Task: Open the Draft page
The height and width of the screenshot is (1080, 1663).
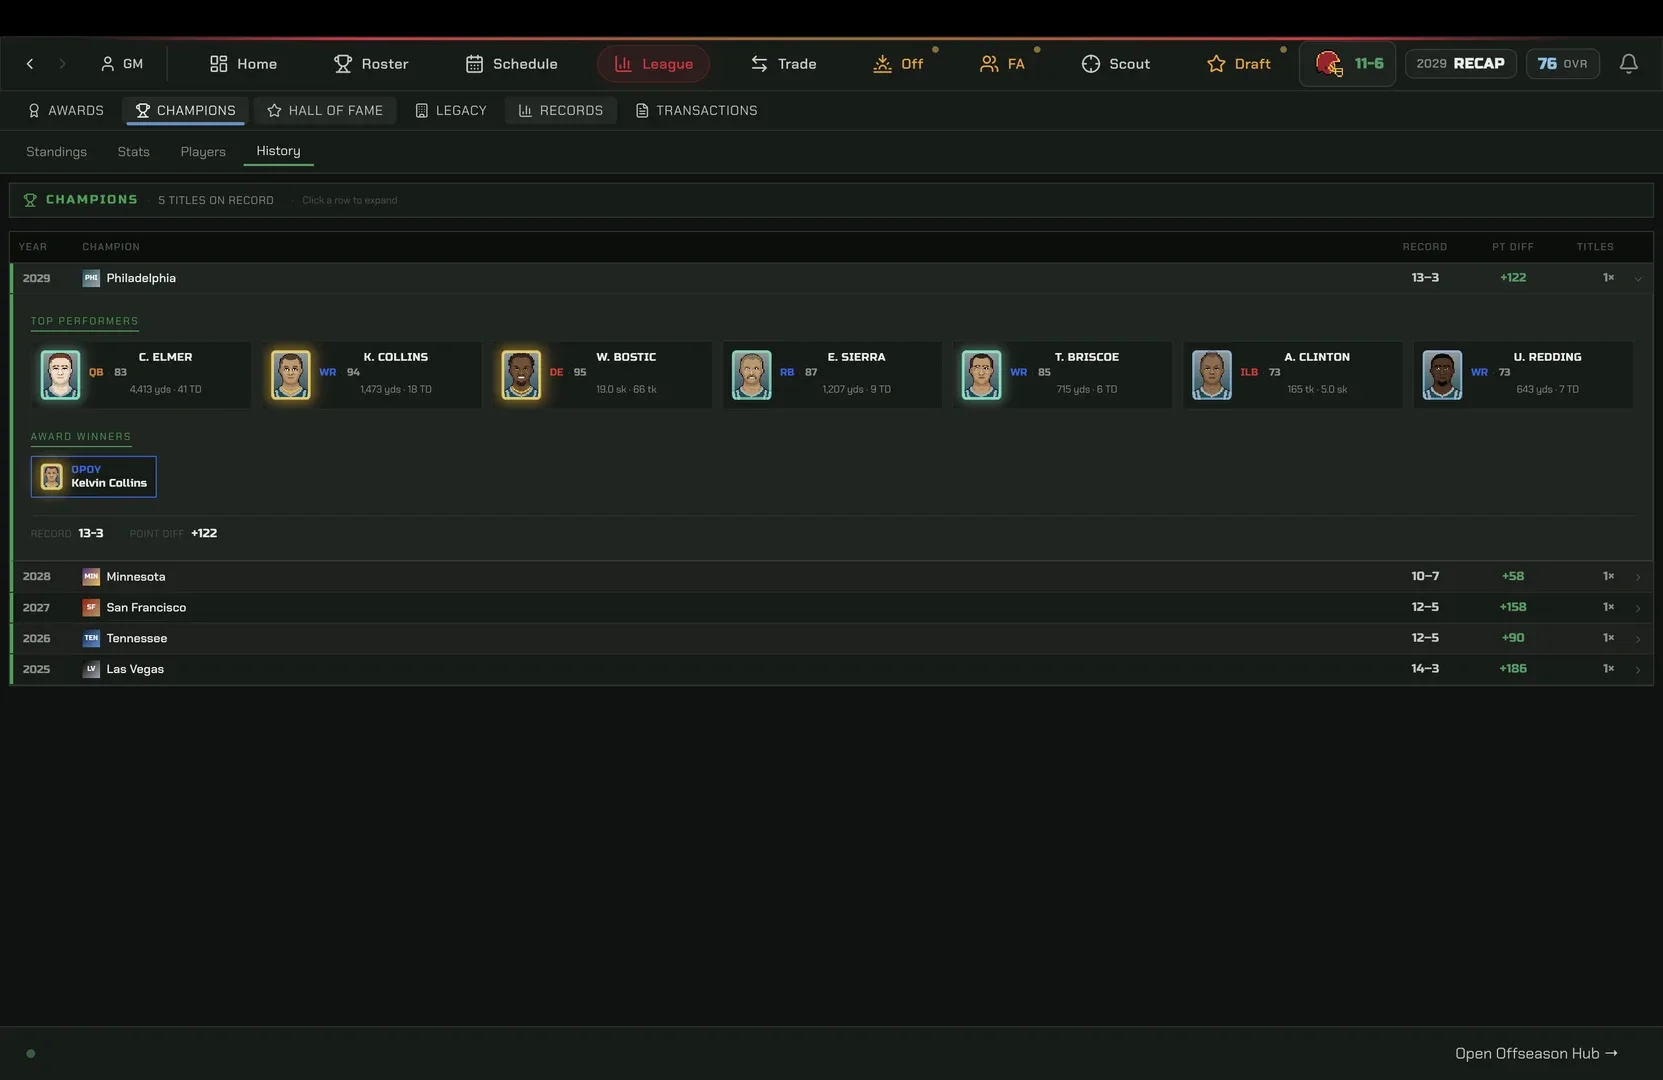Action: click(x=1239, y=64)
